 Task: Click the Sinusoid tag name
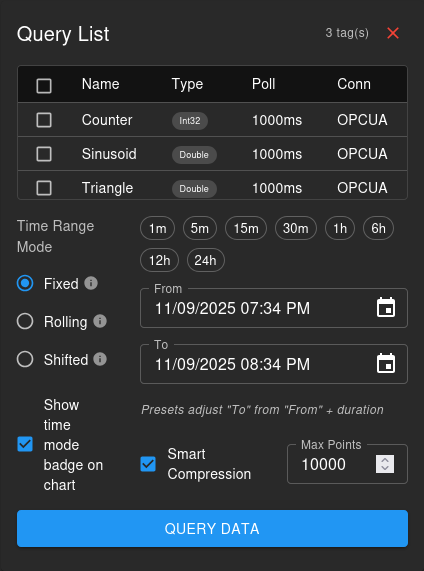[x=109, y=154]
